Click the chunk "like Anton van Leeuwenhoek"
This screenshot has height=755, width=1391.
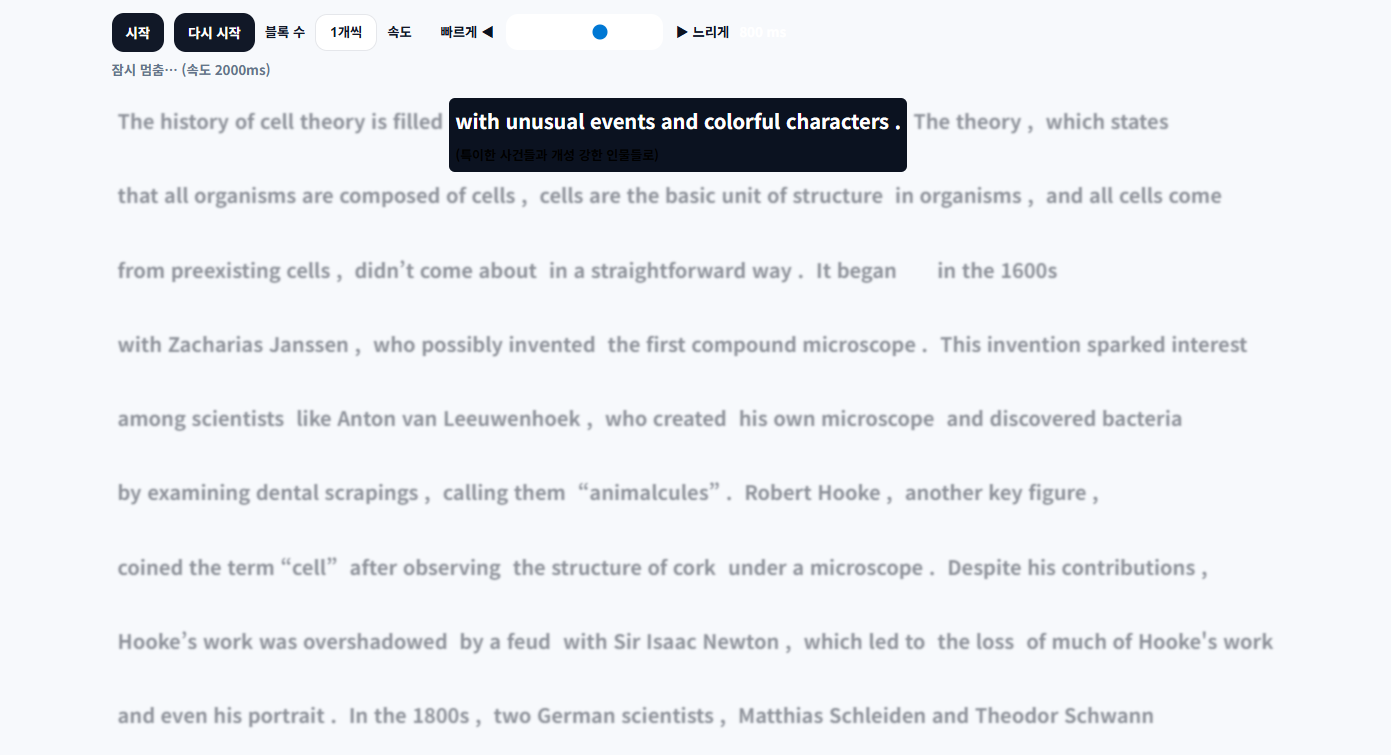(x=438, y=419)
